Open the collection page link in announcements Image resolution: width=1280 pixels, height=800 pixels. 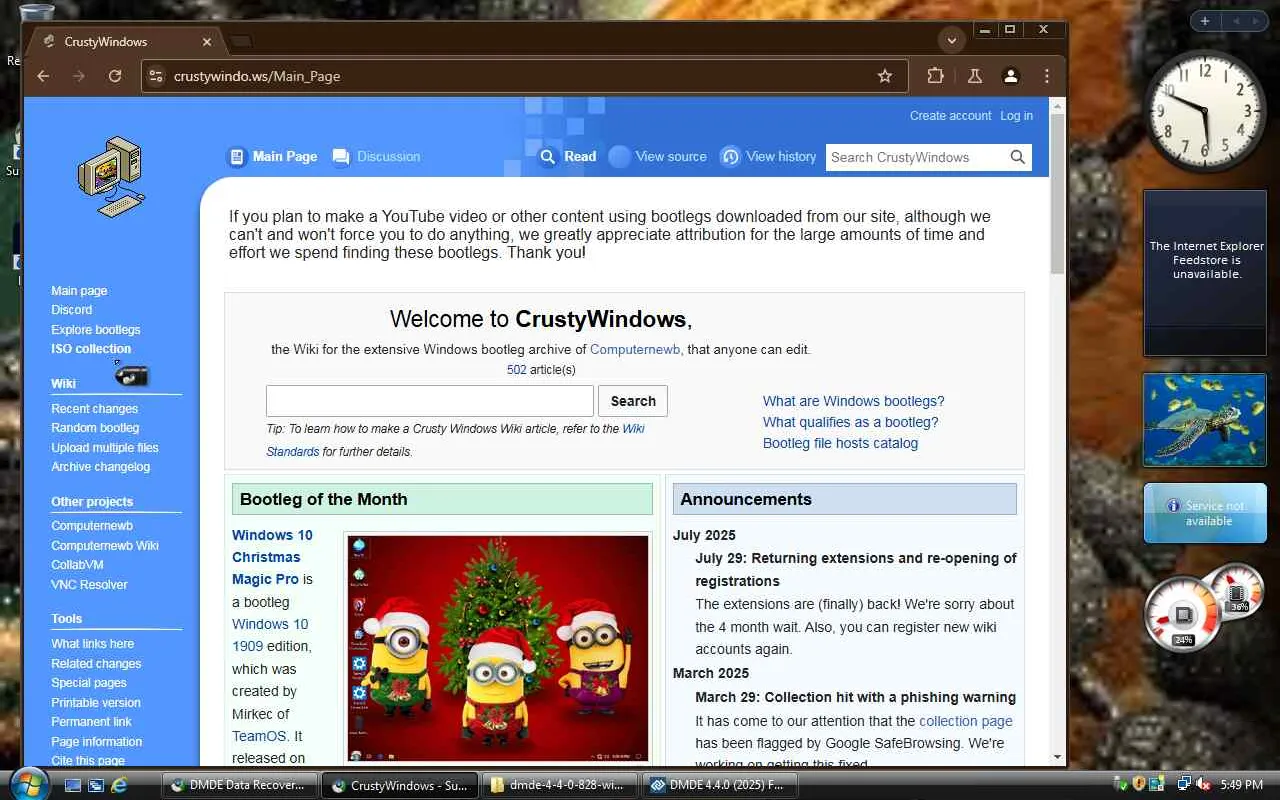[x=966, y=721]
